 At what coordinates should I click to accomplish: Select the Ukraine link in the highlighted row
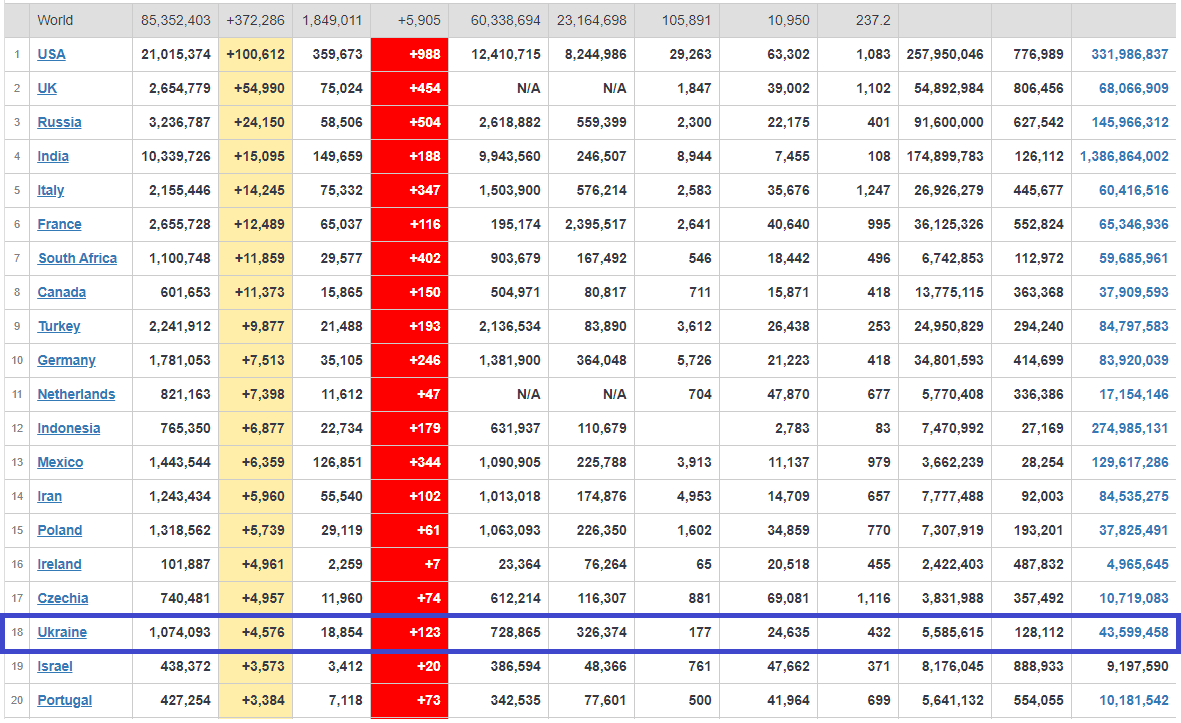pos(62,632)
